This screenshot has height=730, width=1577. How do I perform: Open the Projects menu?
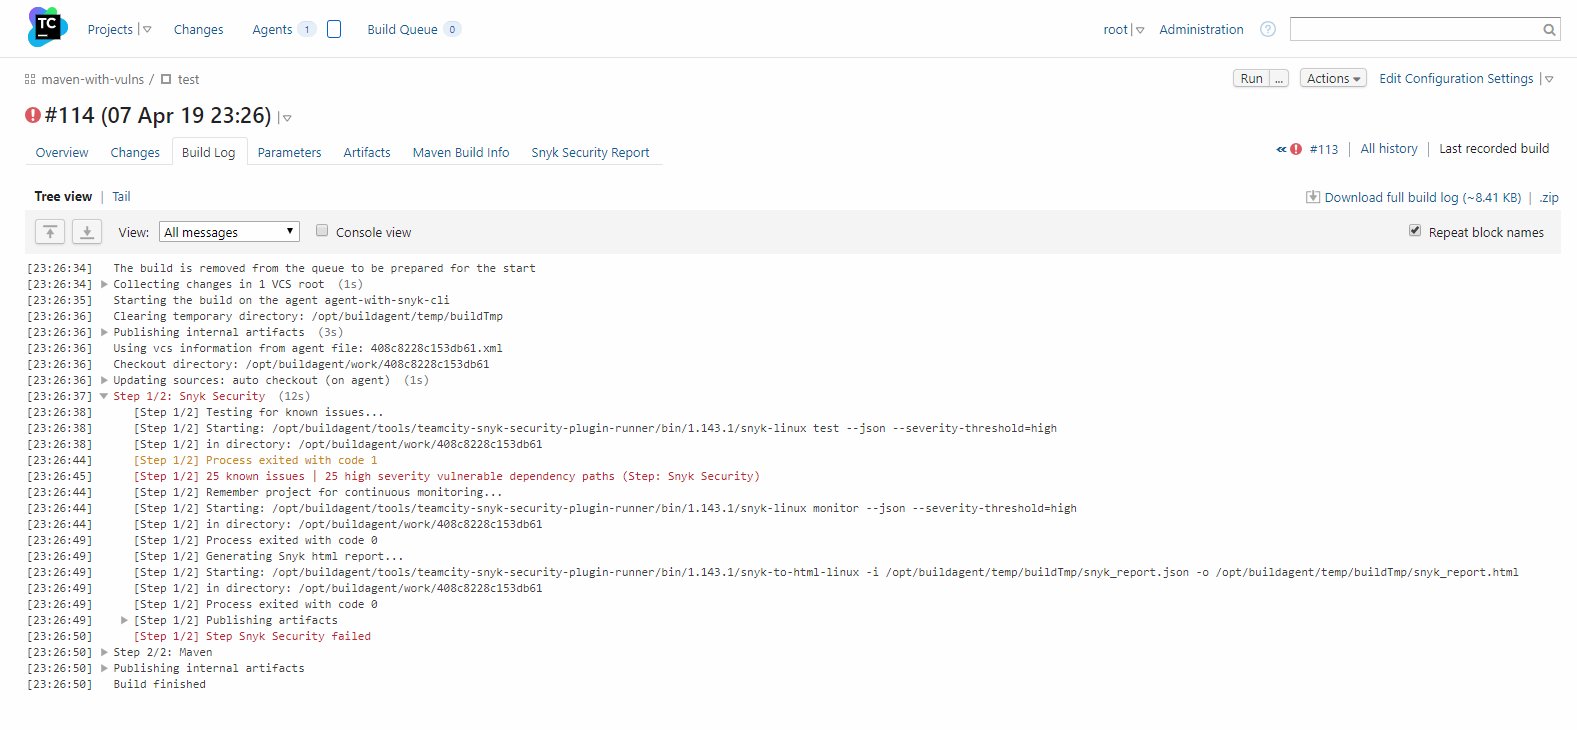click(110, 29)
